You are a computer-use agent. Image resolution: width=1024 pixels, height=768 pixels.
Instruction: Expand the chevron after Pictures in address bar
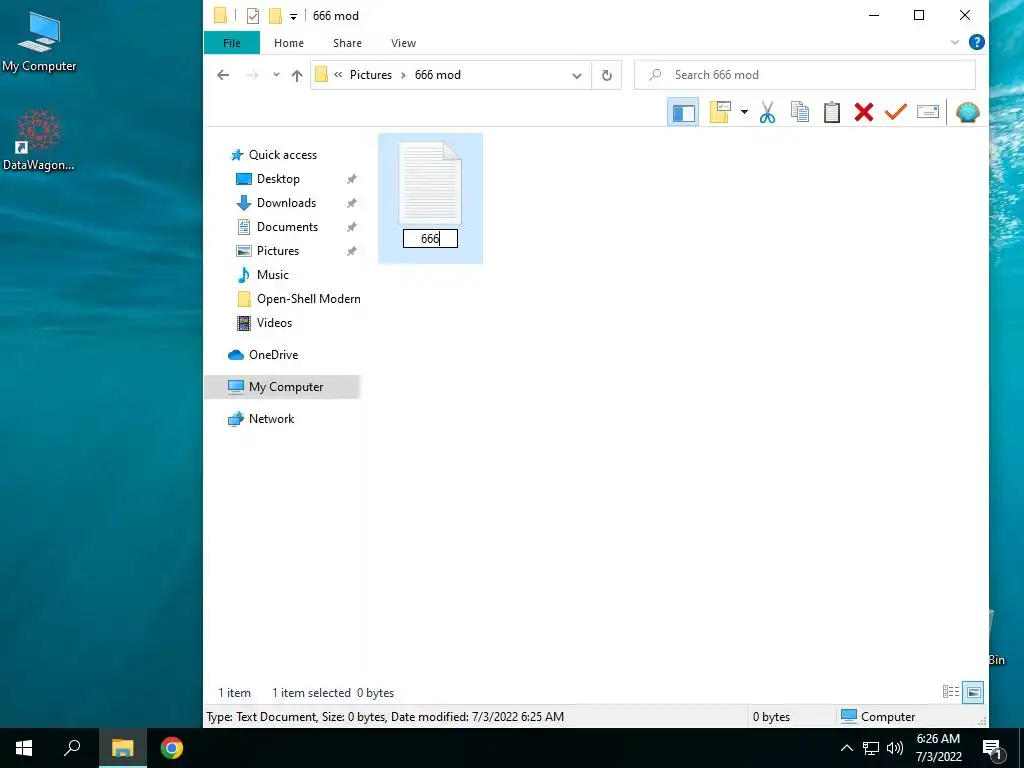pos(403,75)
